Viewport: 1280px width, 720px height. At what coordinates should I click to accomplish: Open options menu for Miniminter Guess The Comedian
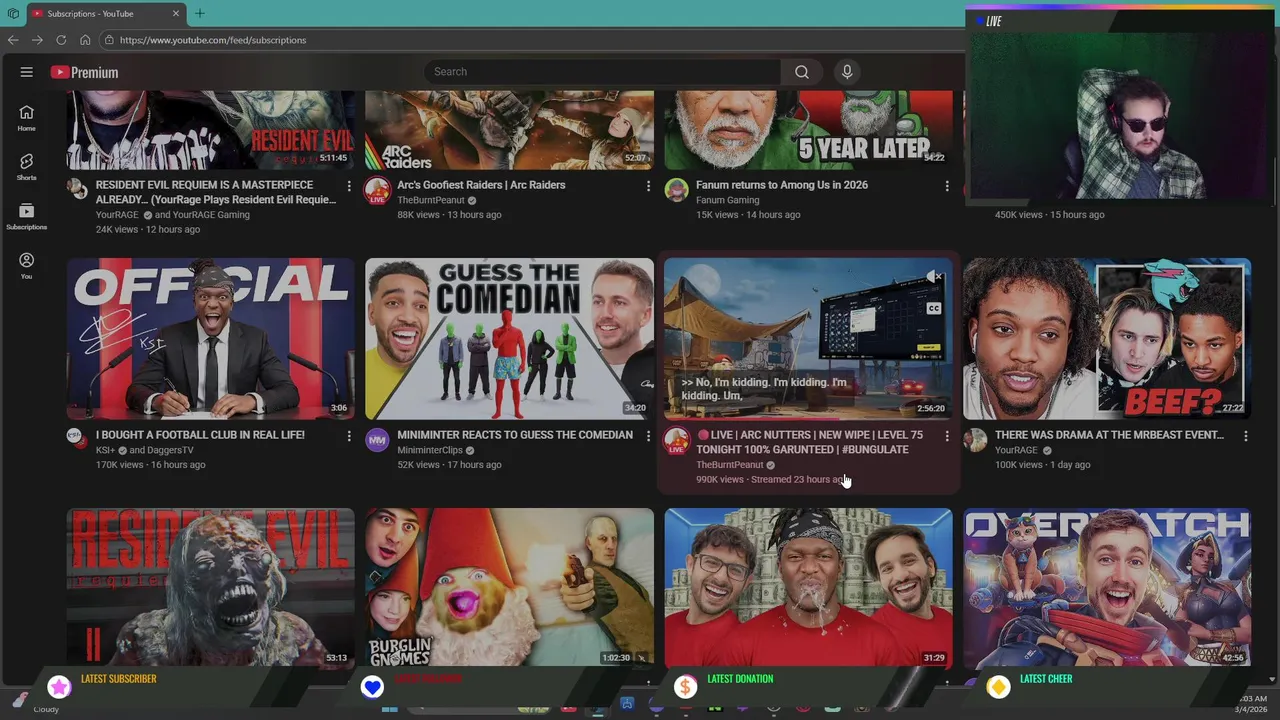[x=648, y=436]
